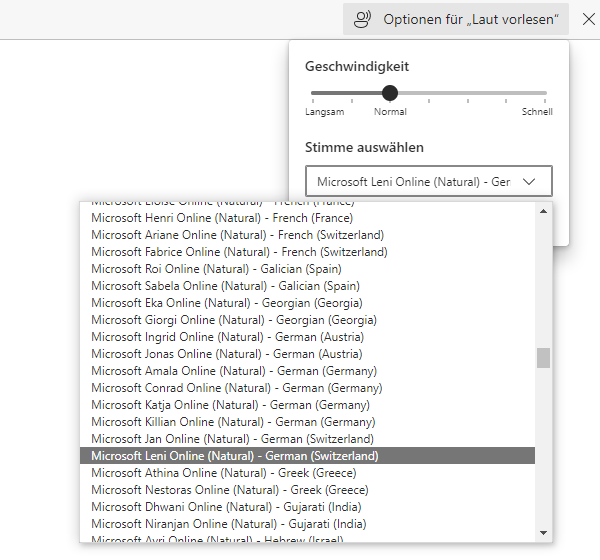Select highlighted Microsoft Leni German (Switzerland)

(307, 456)
